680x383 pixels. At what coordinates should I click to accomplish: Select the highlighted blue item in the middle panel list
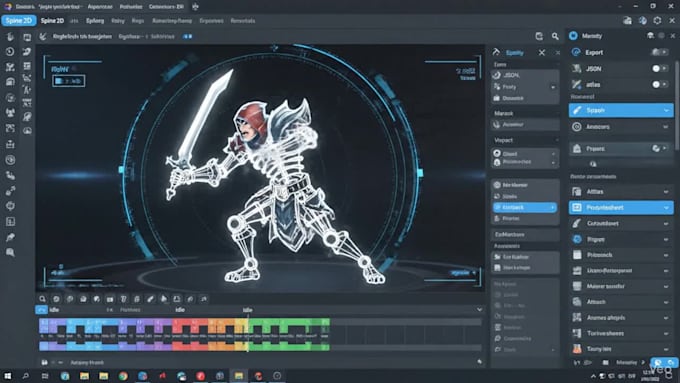(x=525, y=207)
